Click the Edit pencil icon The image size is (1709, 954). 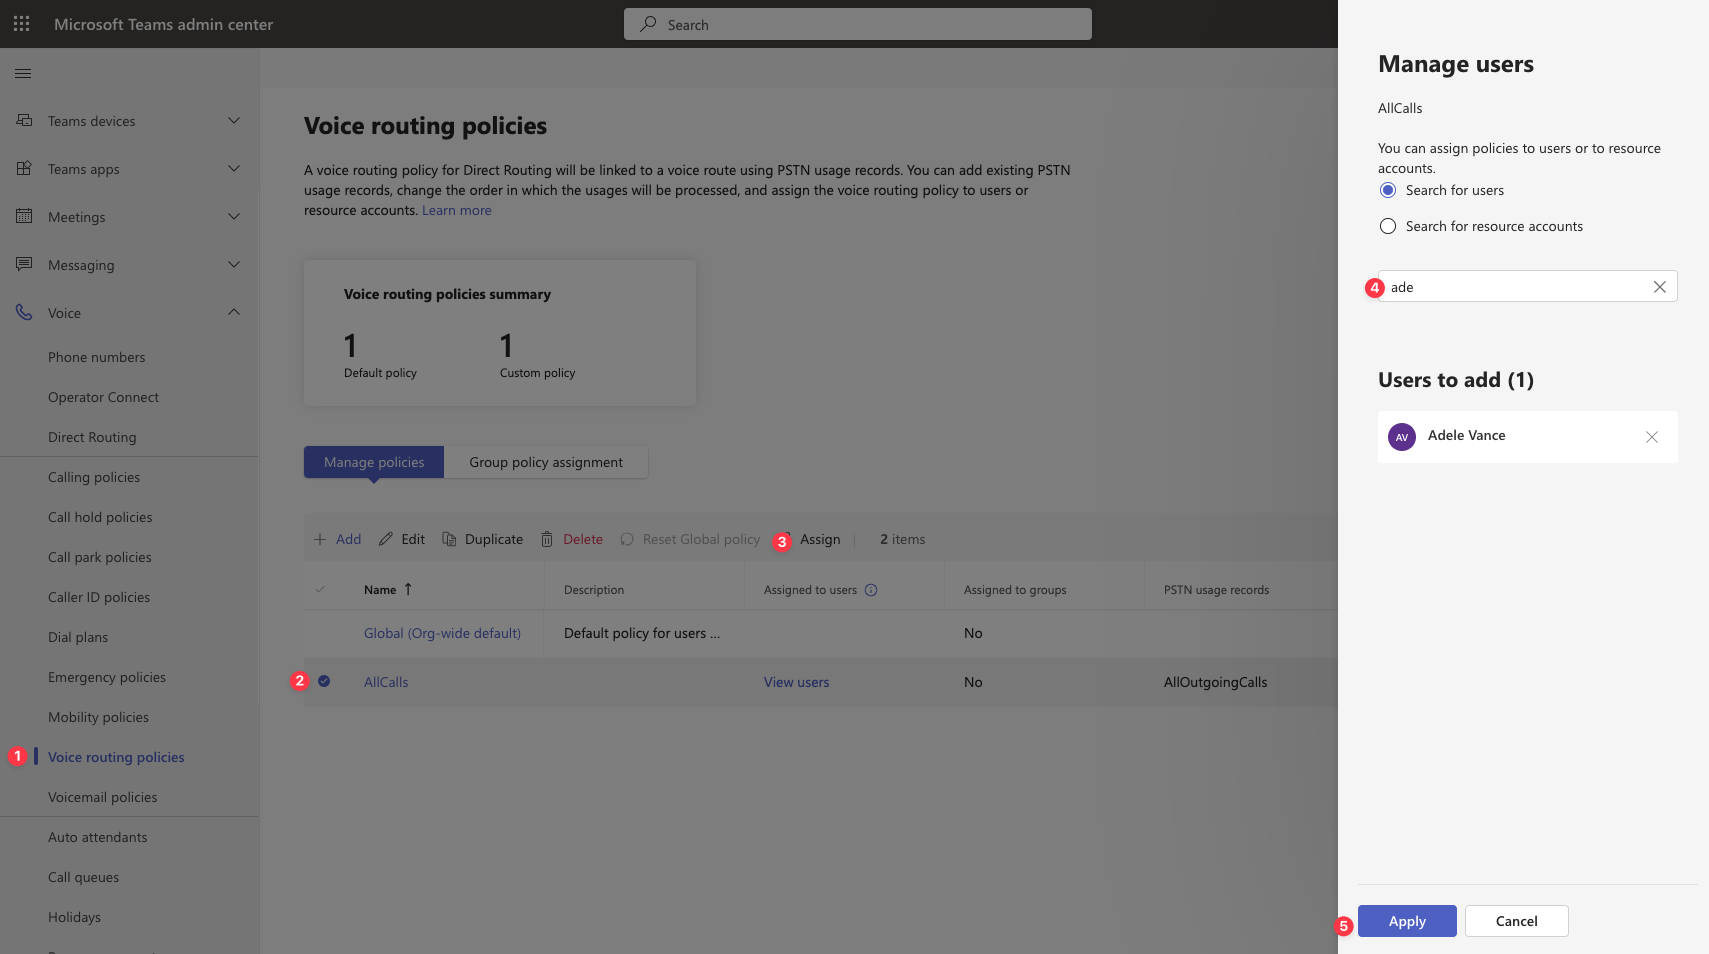coord(386,539)
